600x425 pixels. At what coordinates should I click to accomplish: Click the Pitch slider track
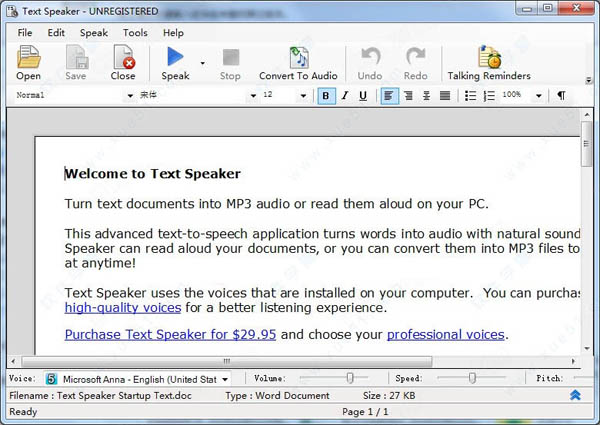tap(583, 378)
